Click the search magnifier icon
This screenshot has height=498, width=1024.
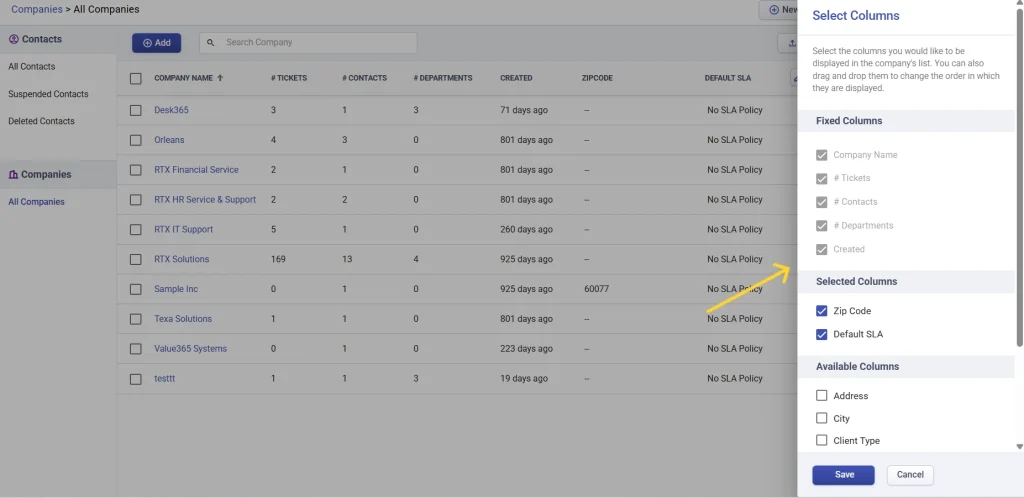coord(211,43)
